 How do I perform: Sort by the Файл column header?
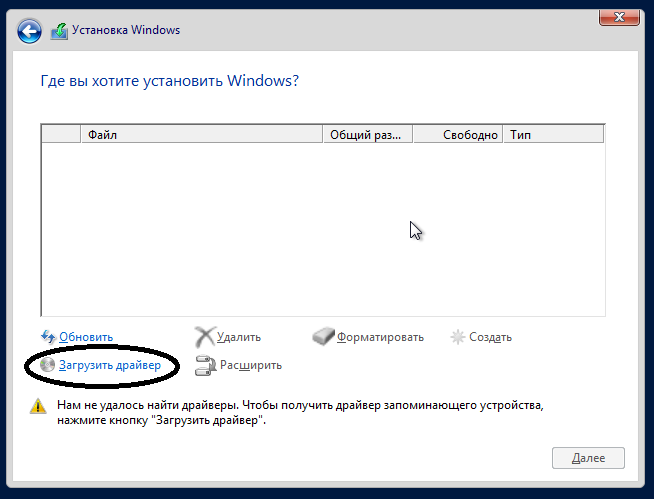(201, 135)
